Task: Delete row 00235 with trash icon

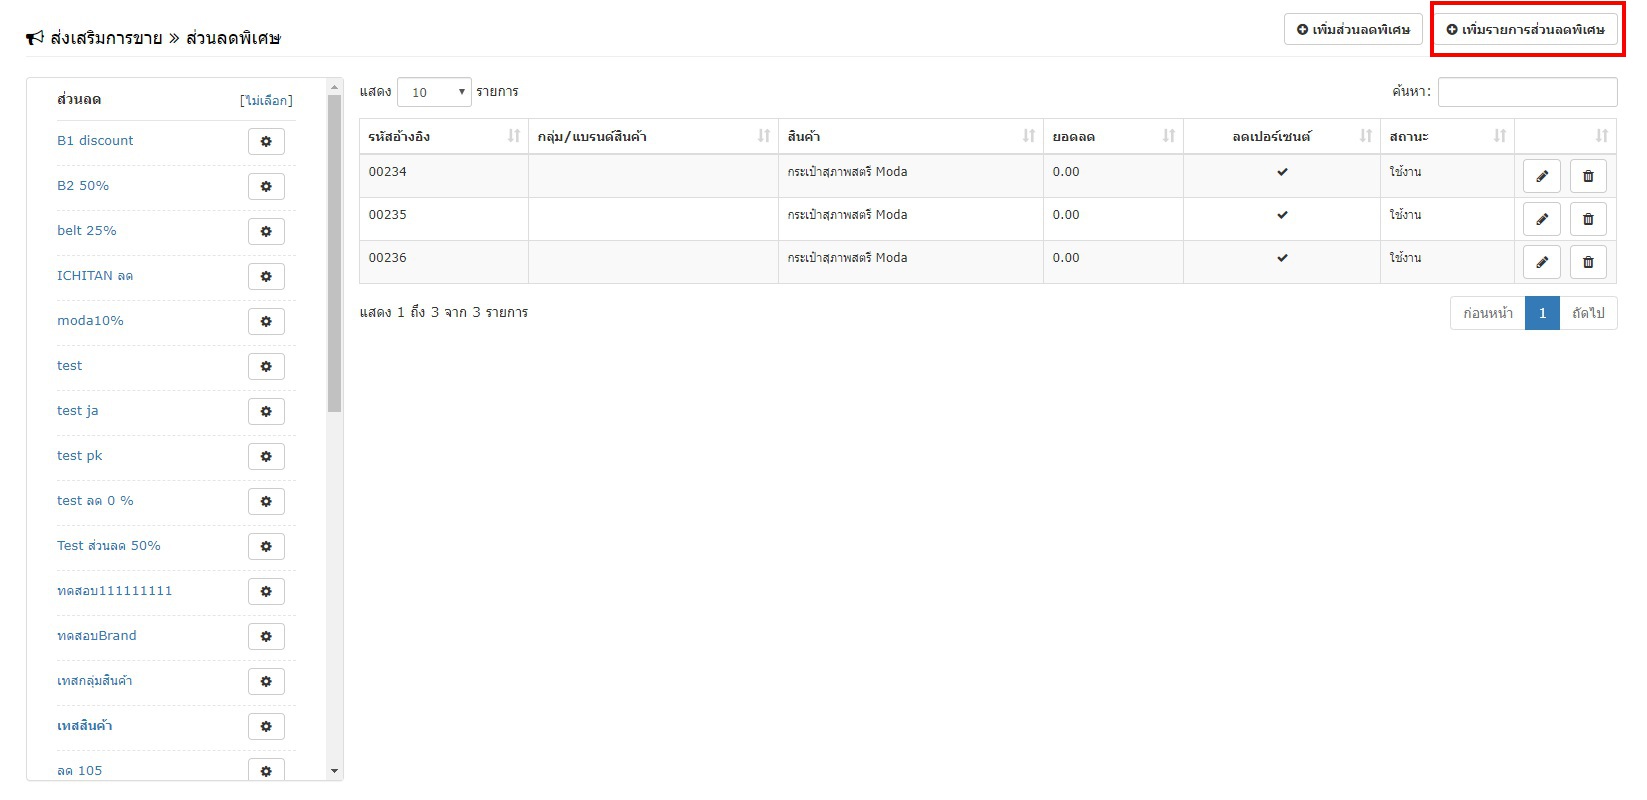Action: [x=1588, y=219]
